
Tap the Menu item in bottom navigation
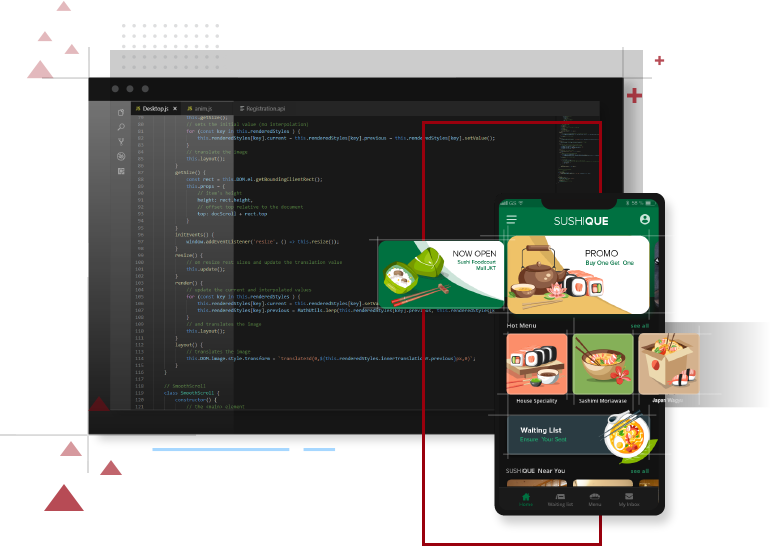(x=595, y=498)
